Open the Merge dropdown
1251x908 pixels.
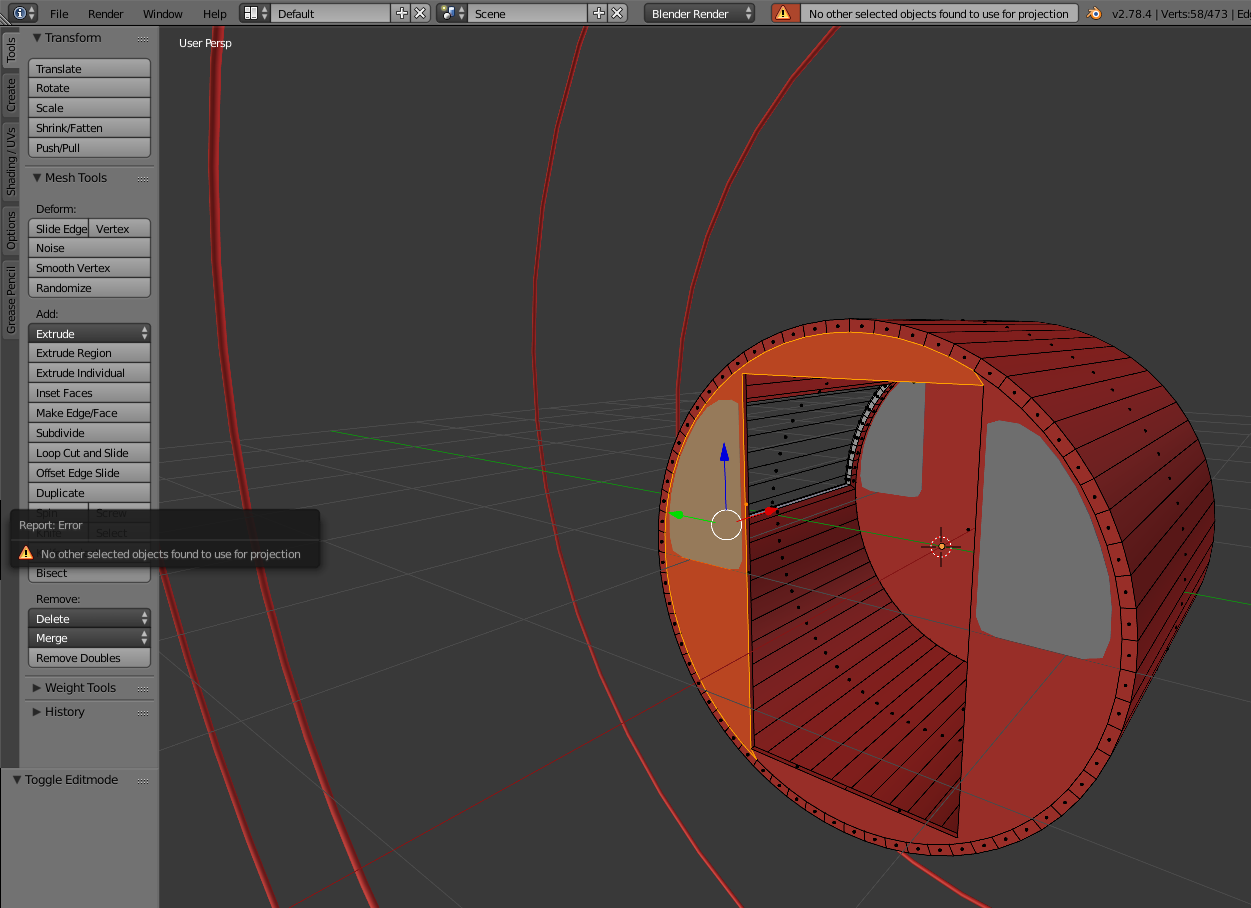tap(89, 638)
